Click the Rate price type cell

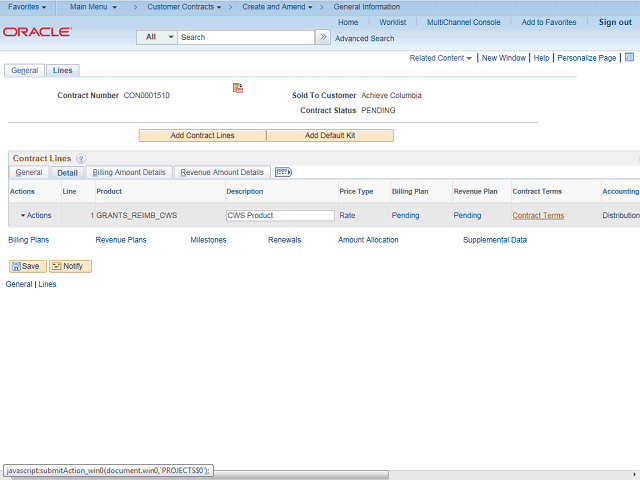click(x=347, y=215)
